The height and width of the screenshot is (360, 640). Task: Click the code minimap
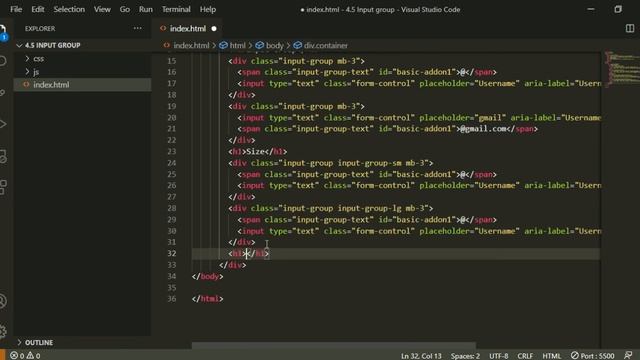[x=622, y=69]
